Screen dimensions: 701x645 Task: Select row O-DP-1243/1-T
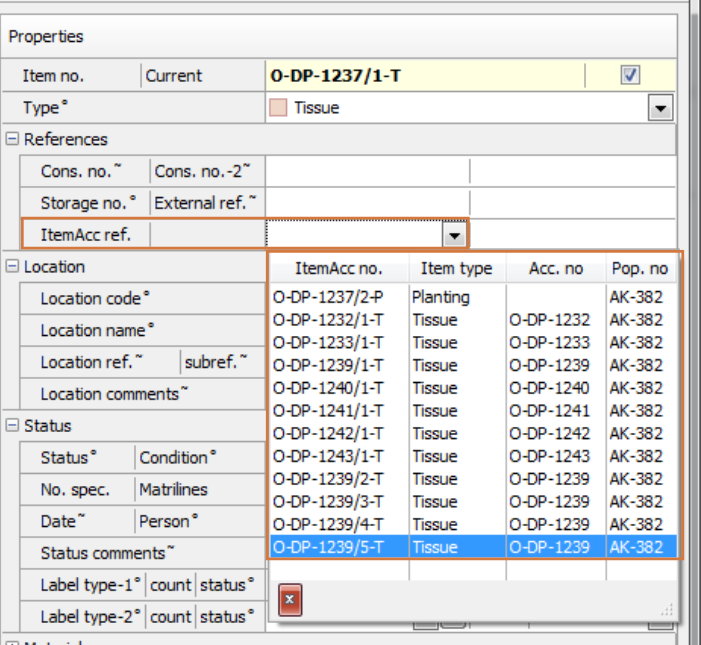point(473,456)
